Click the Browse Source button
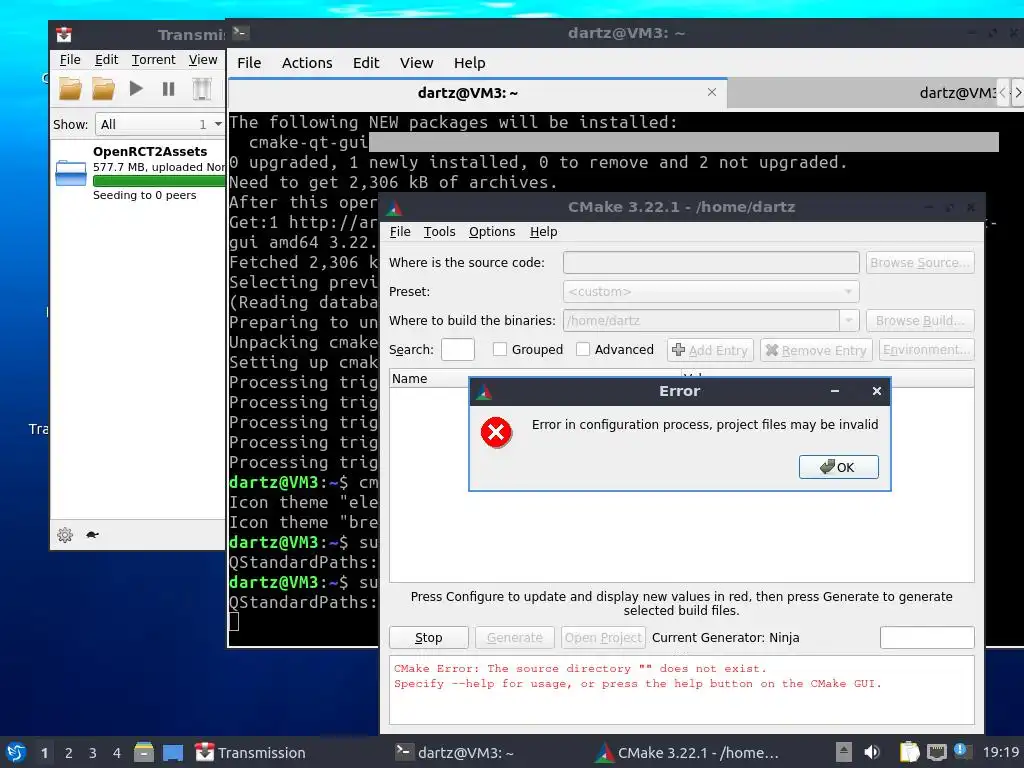 pyautogui.click(x=920, y=263)
